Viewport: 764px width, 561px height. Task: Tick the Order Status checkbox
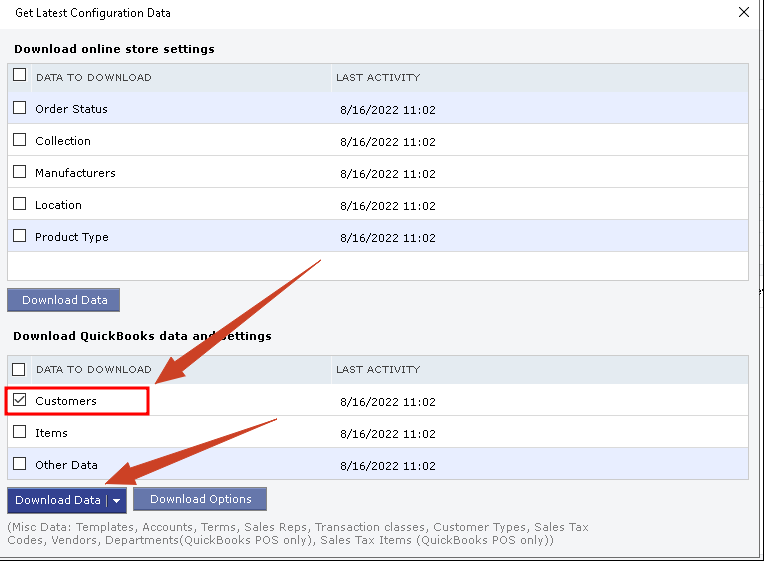tap(19, 107)
